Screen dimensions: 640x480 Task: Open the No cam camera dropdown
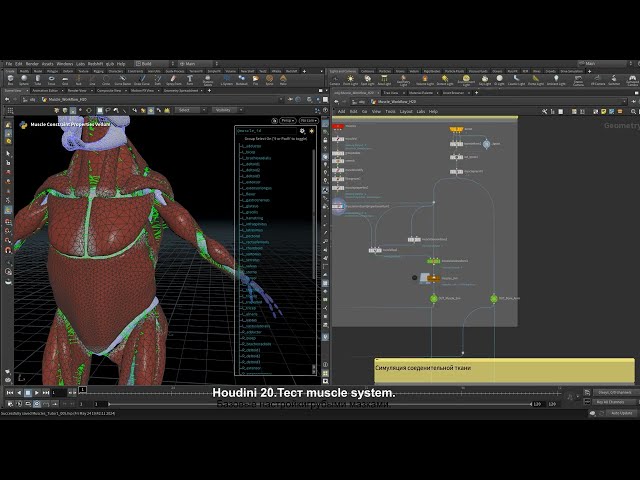click(308, 120)
